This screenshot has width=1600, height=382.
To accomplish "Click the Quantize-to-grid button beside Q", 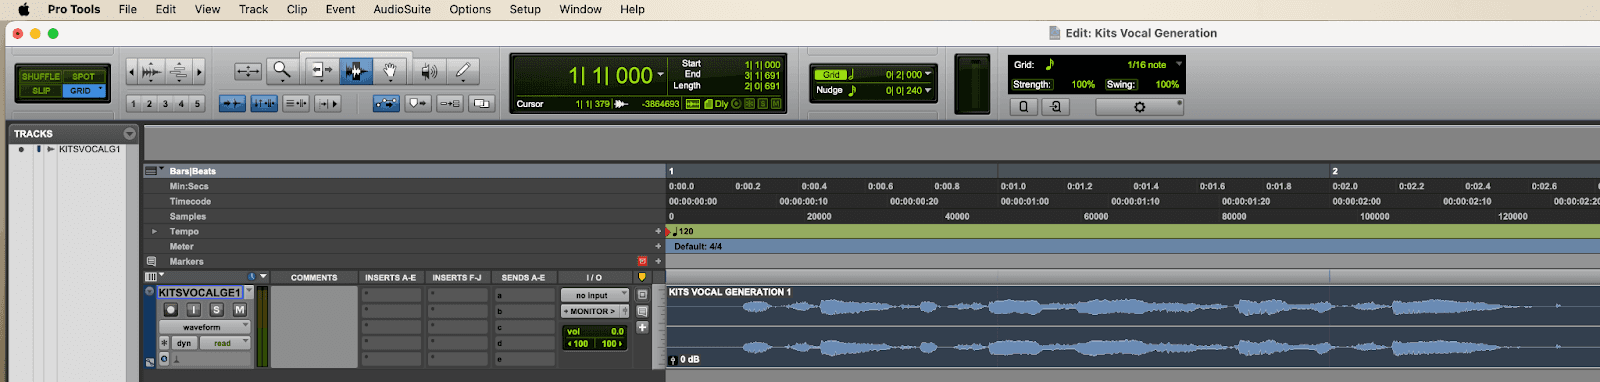I will click(1055, 106).
